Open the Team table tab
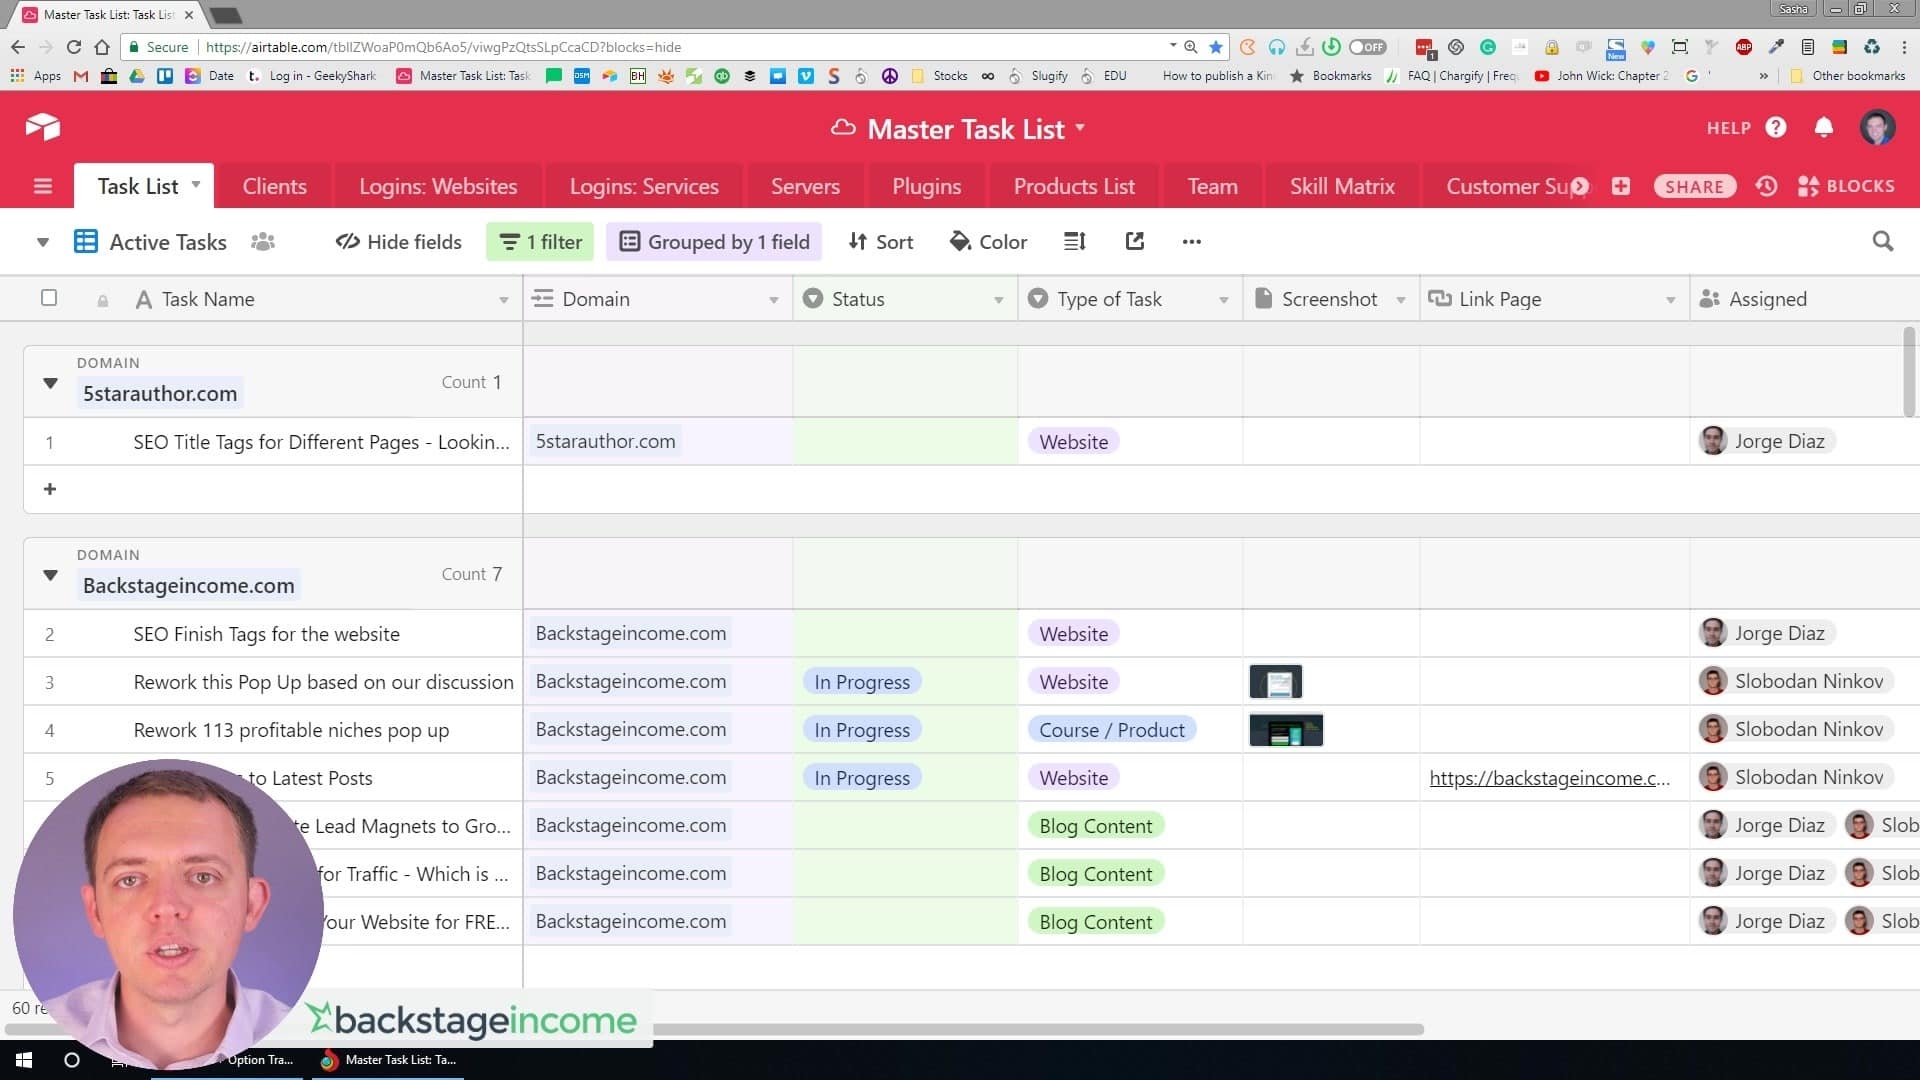The width and height of the screenshot is (1920, 1080). (x=1211, y=186)
